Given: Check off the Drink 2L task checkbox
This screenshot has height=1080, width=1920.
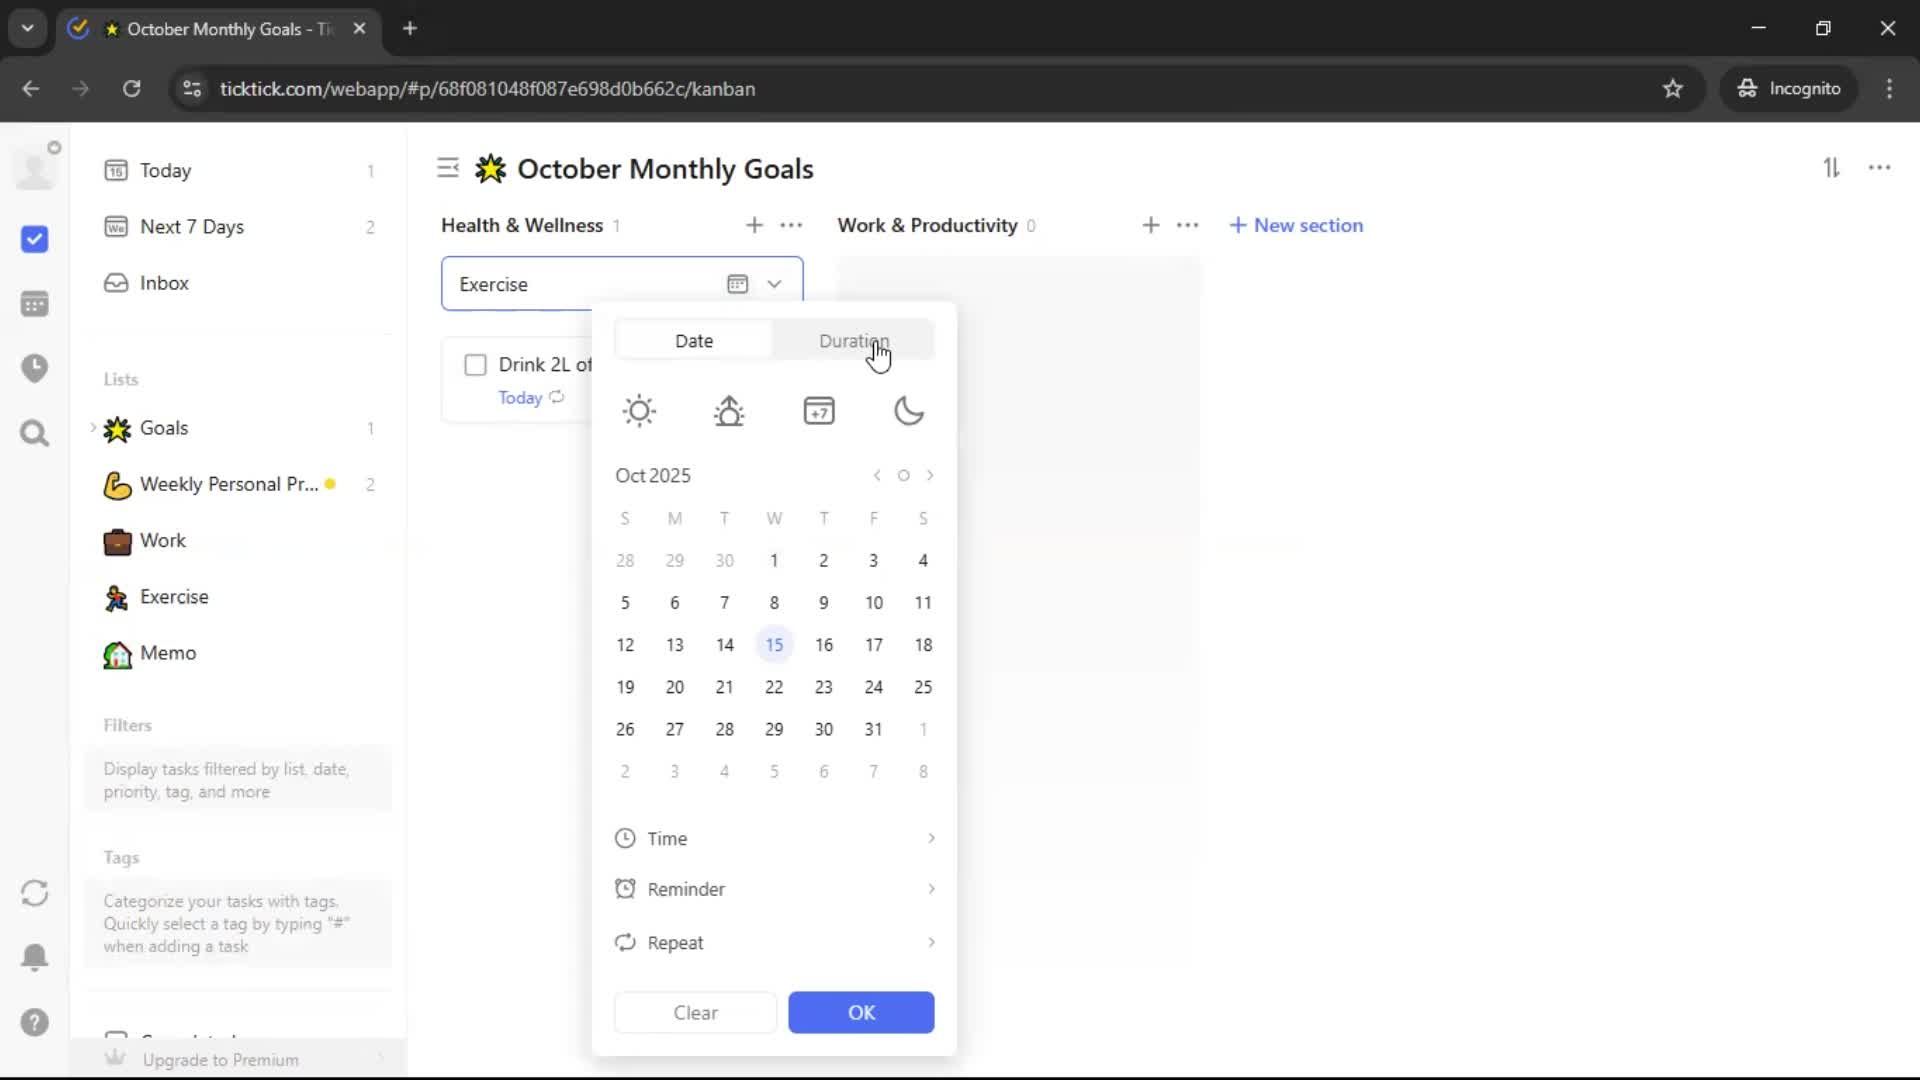Looking at the screenshot, I should [x=475, y=365].
